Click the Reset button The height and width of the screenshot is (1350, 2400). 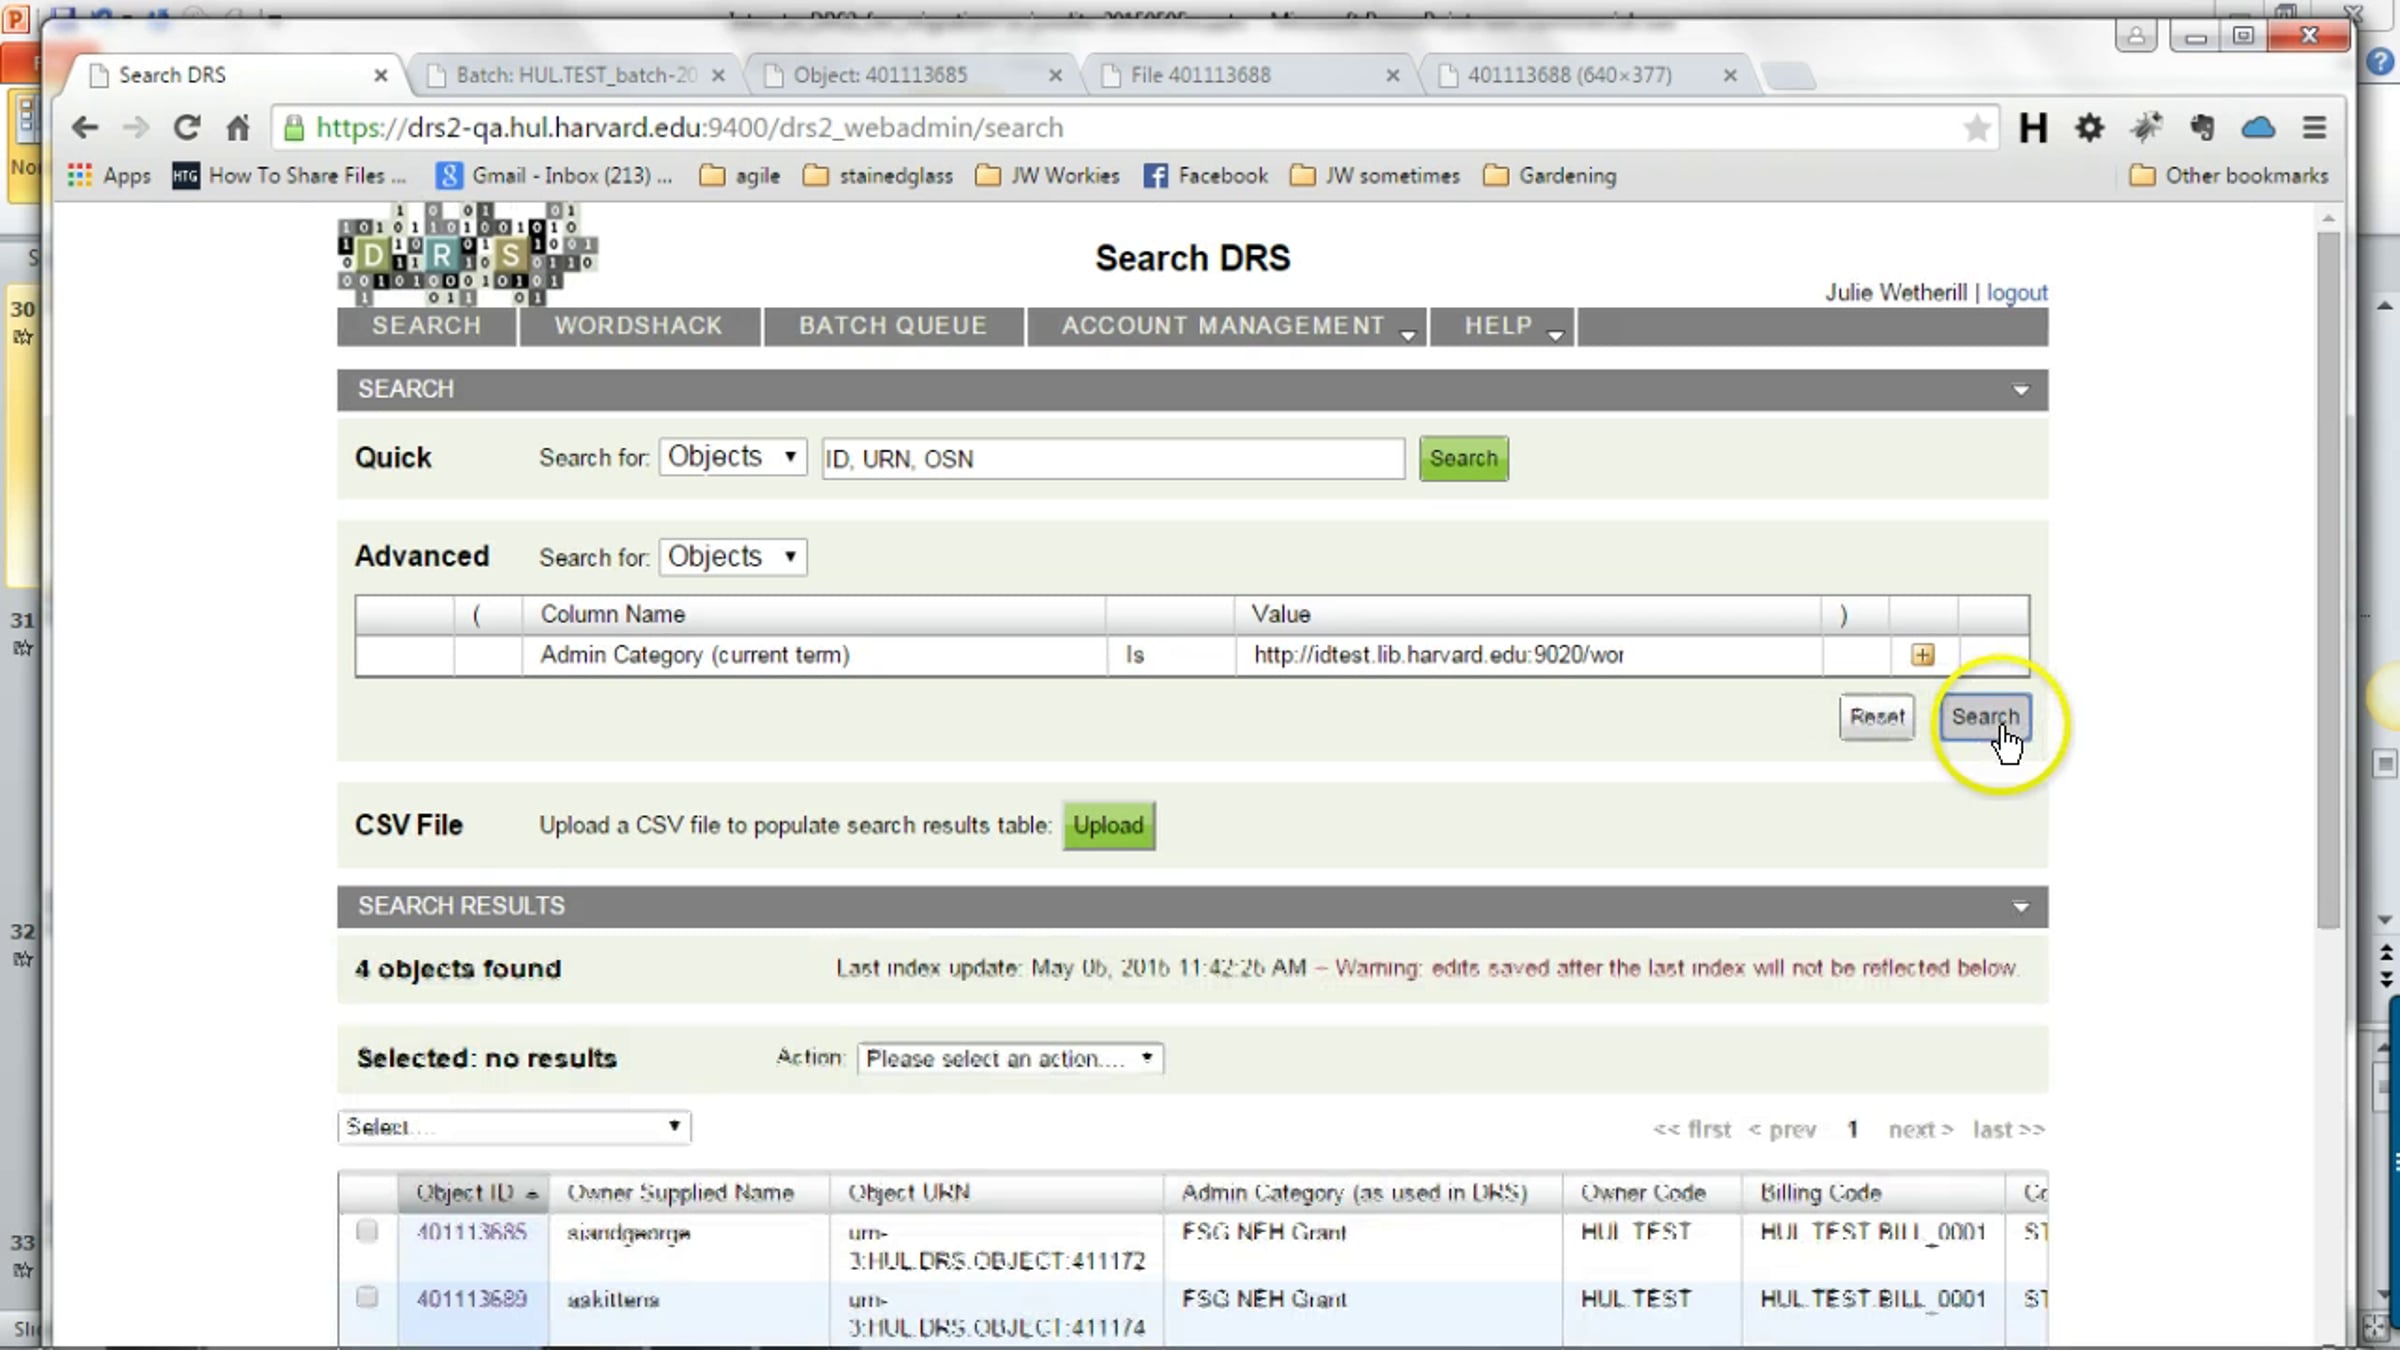[x=1876, y=717]
